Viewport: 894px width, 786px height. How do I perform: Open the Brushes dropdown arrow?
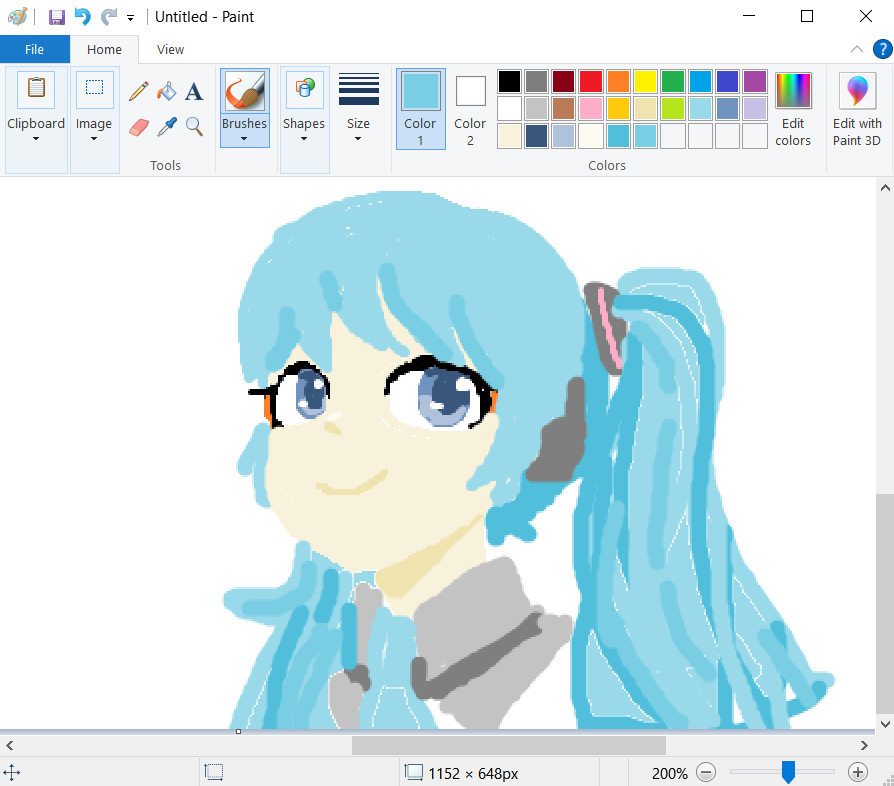[244, 139]
